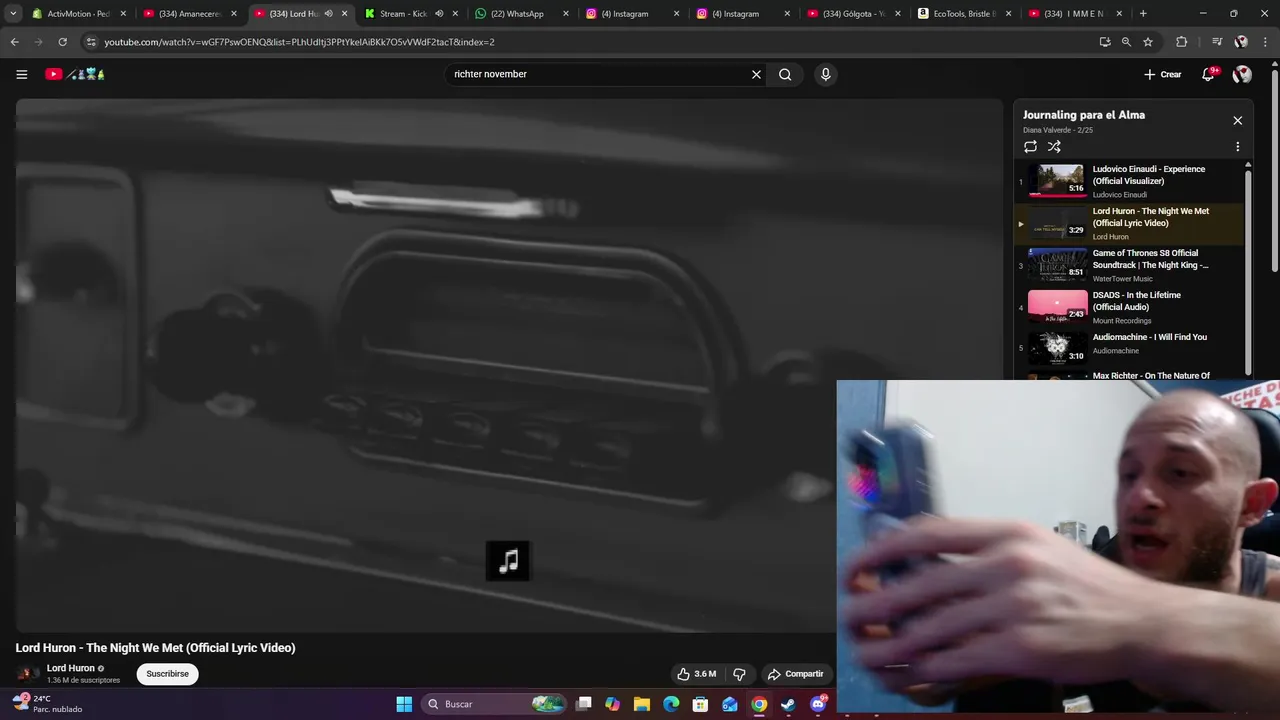
Task: Bookmark this page with star
Action: tap(1148, 42)
